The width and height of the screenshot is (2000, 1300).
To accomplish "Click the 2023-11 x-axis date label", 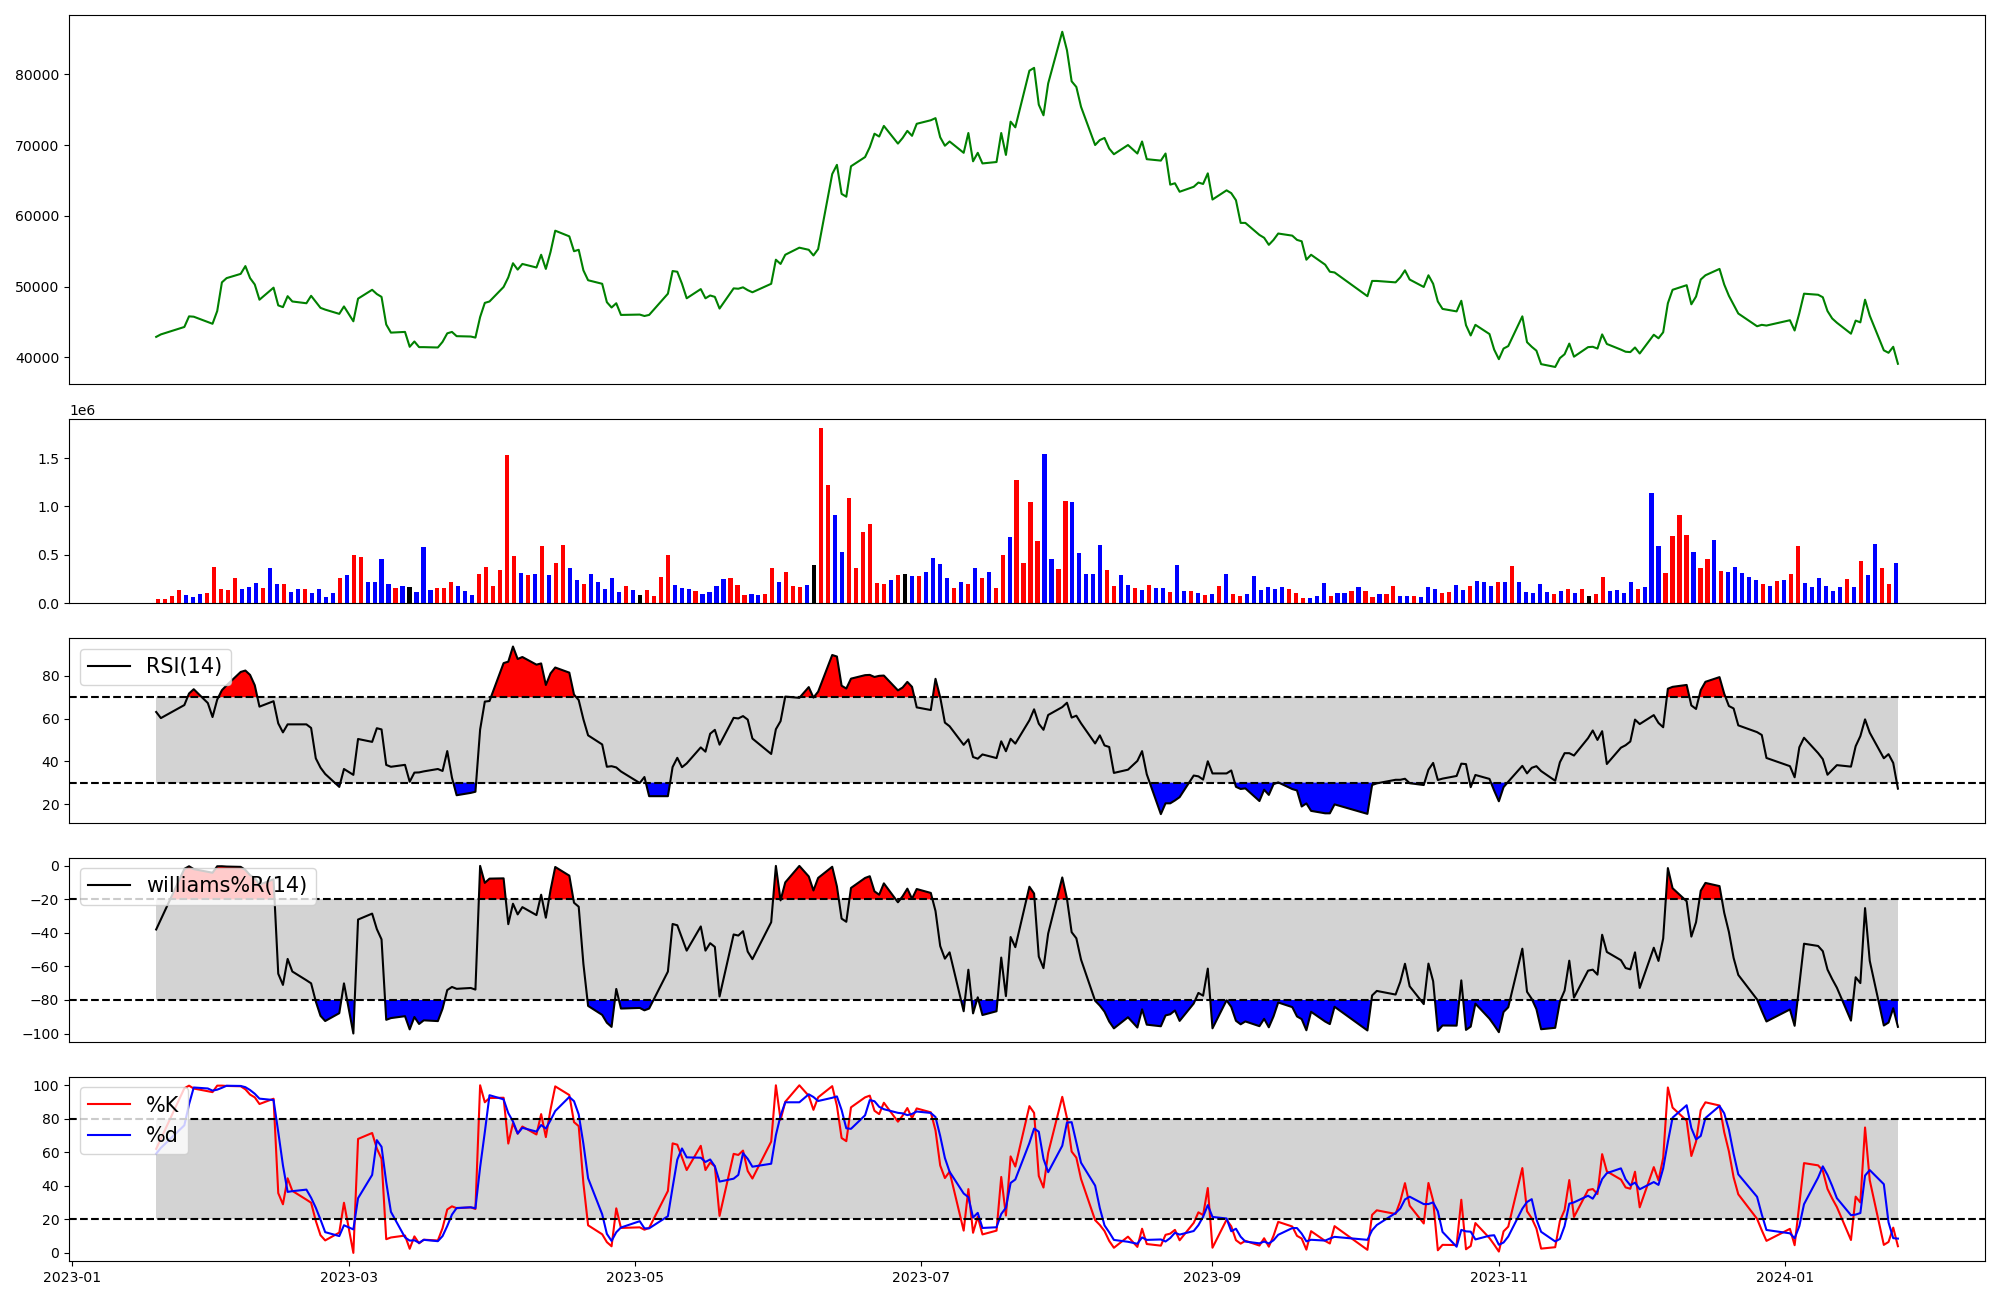I will [1500, 1277].
